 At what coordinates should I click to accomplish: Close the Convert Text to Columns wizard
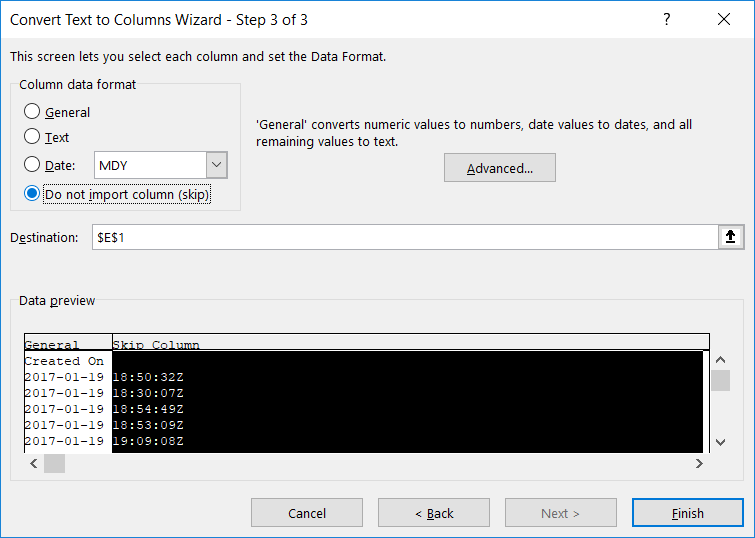(x=724, y=19)
